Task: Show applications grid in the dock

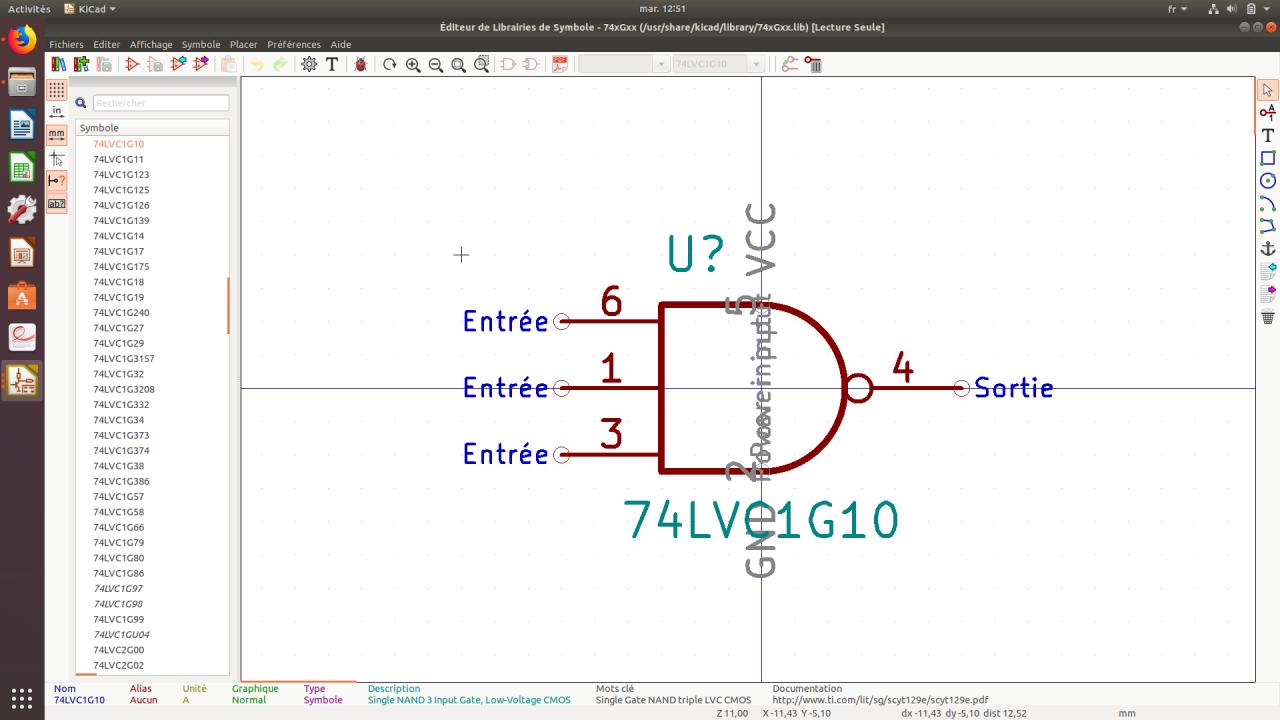Action: pos(22,697)
